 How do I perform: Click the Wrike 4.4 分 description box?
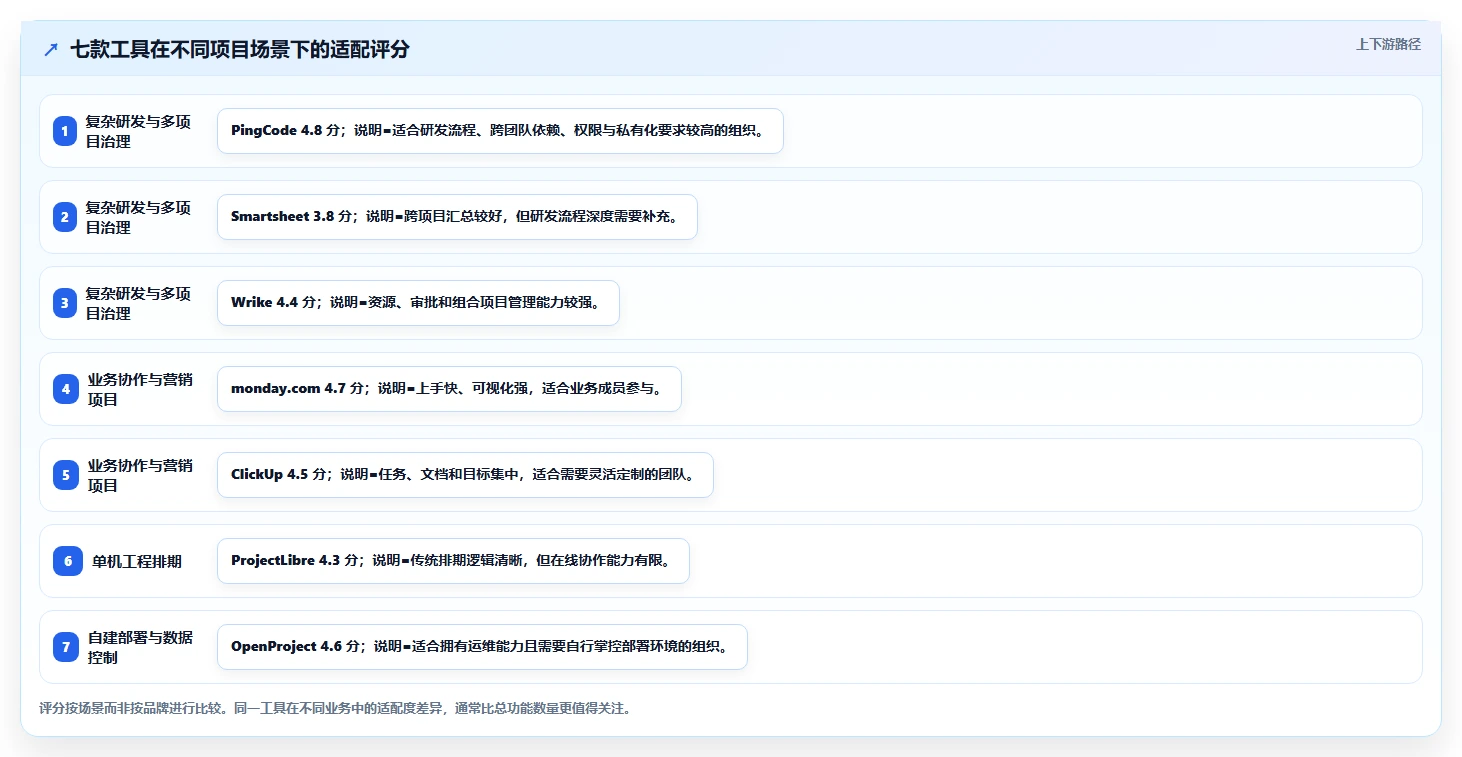(x=418, y=303)
